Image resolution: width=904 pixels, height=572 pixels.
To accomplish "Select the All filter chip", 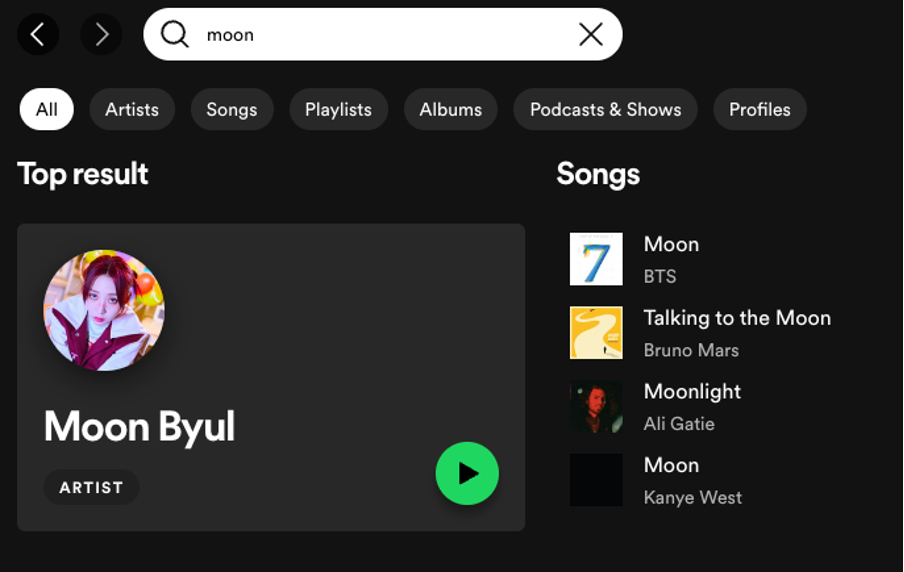I will click(47, 109).
